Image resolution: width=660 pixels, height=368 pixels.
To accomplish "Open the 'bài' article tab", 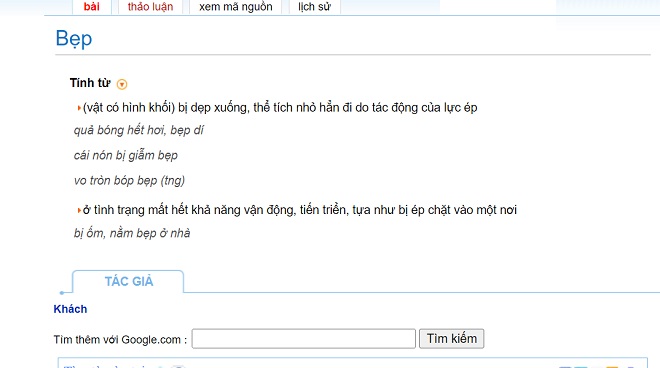I will click(92, 7).
